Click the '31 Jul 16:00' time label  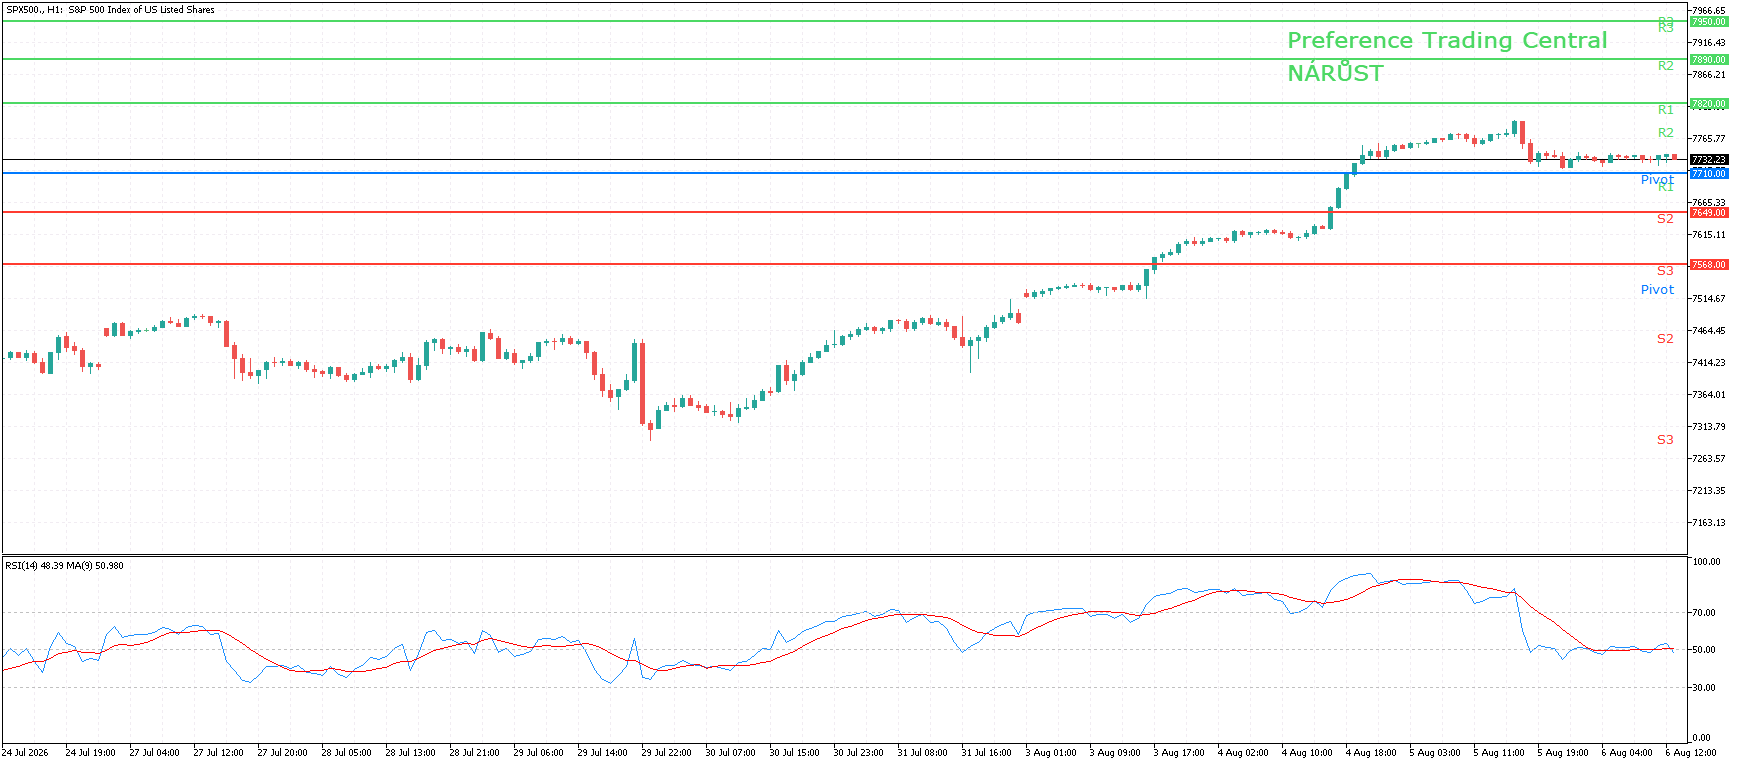(x=986, y=753)
